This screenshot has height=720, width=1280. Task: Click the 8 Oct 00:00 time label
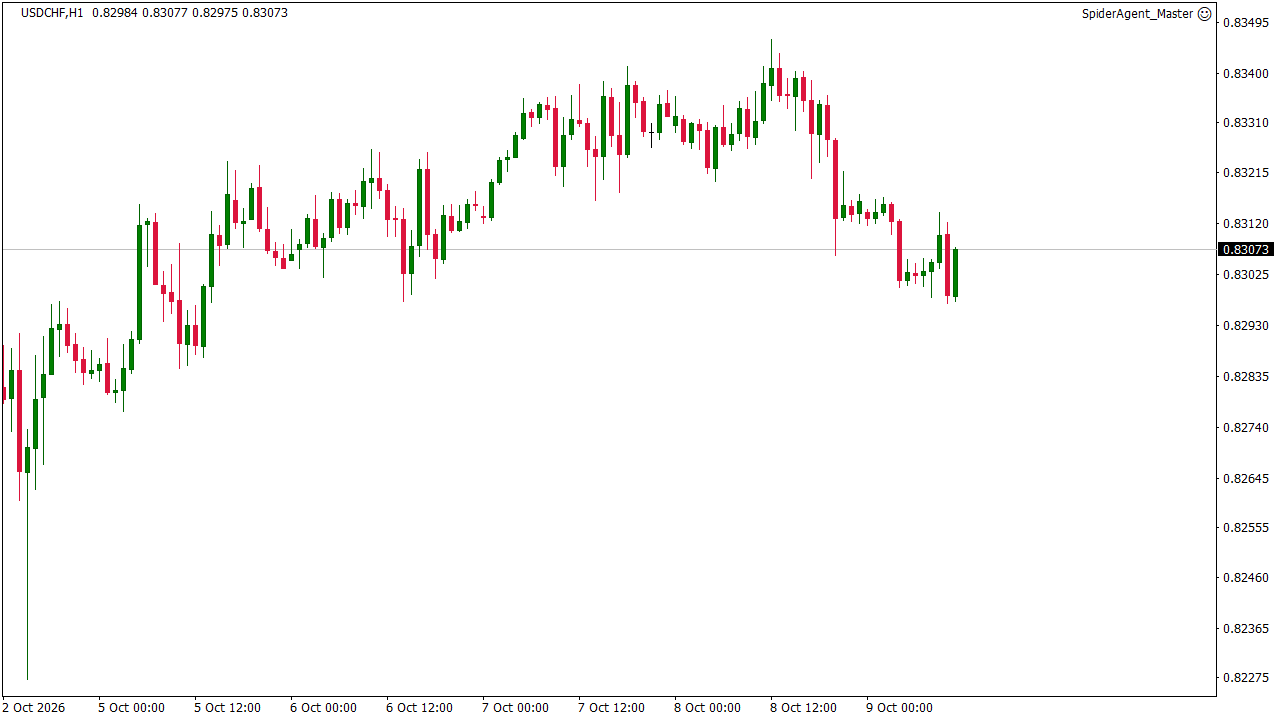[707, 708]
